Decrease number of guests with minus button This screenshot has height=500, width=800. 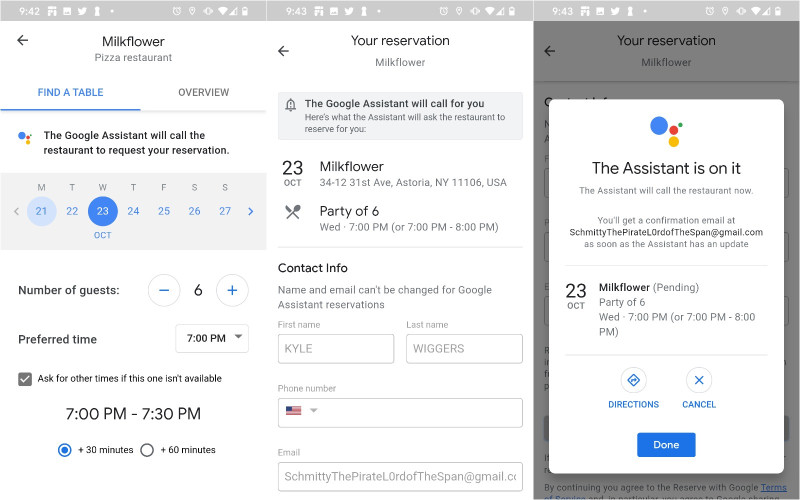[164, 290]
